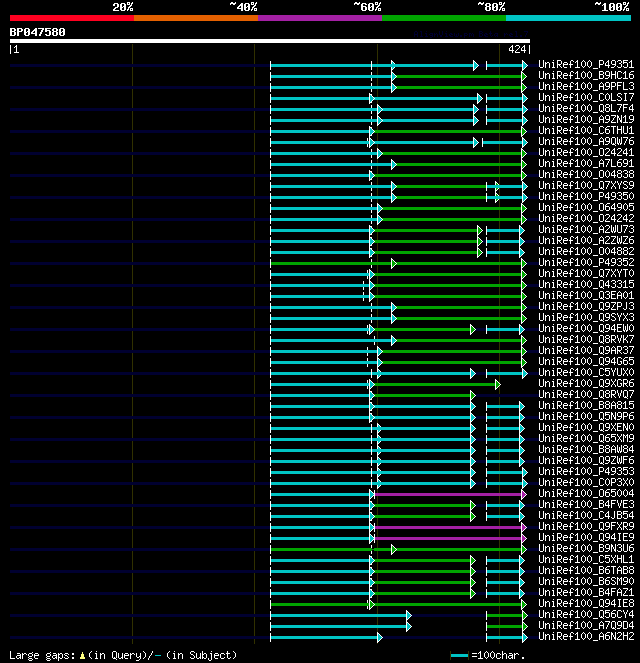Click the UniRef100_C0P3X0 label
Viewport: 640px width, 663px height.
(x=586, y=482)
